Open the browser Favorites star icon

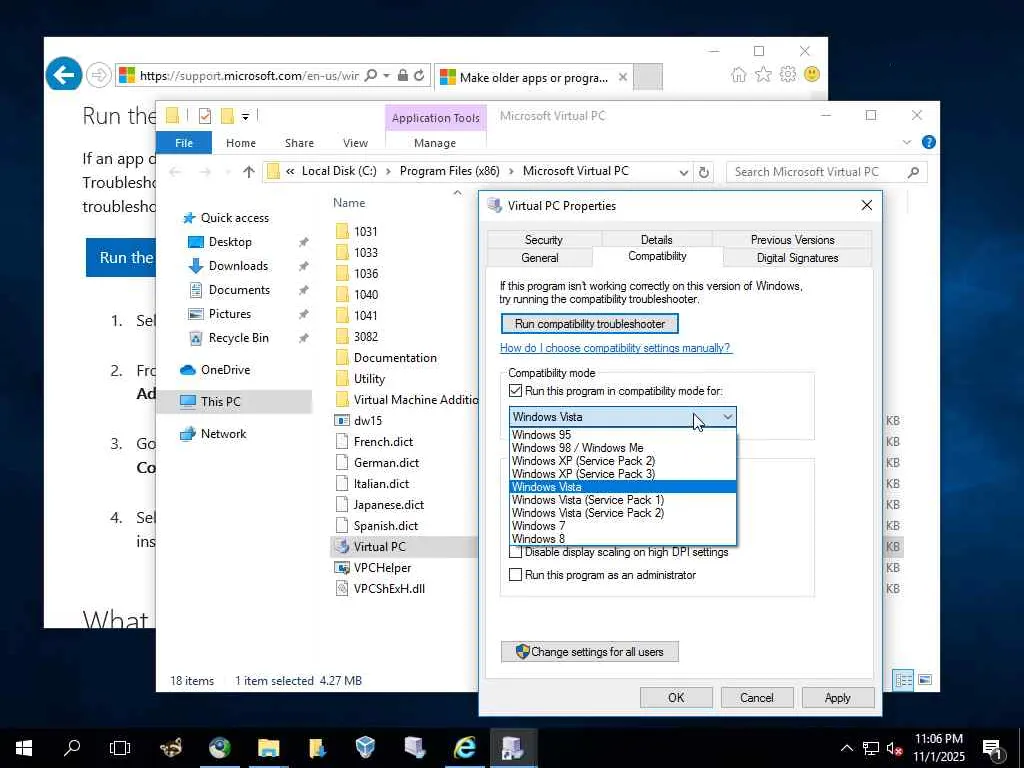coord(763,74)
